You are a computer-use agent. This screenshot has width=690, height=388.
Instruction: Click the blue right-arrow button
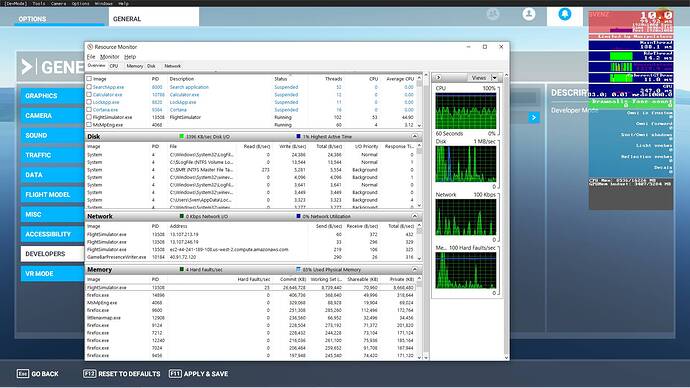[534, 117]
